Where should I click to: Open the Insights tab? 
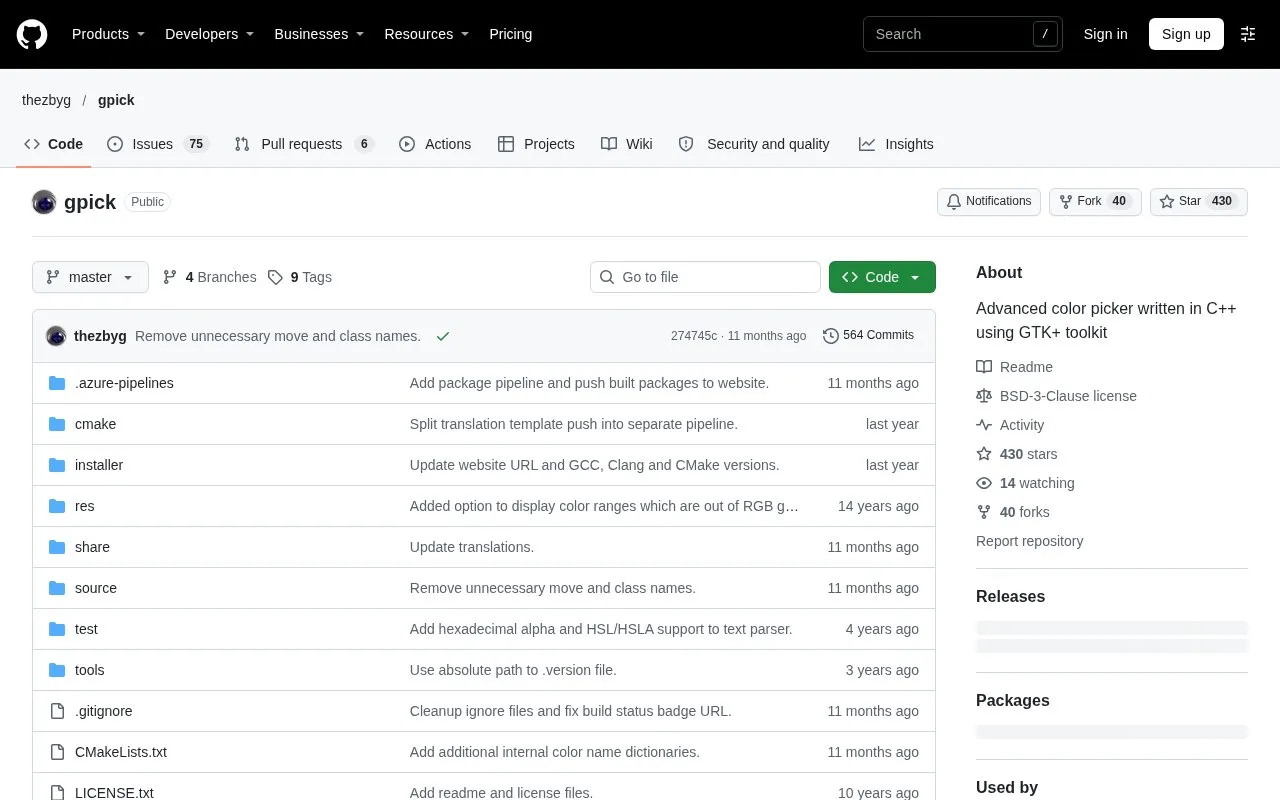[x=896, y=144]
